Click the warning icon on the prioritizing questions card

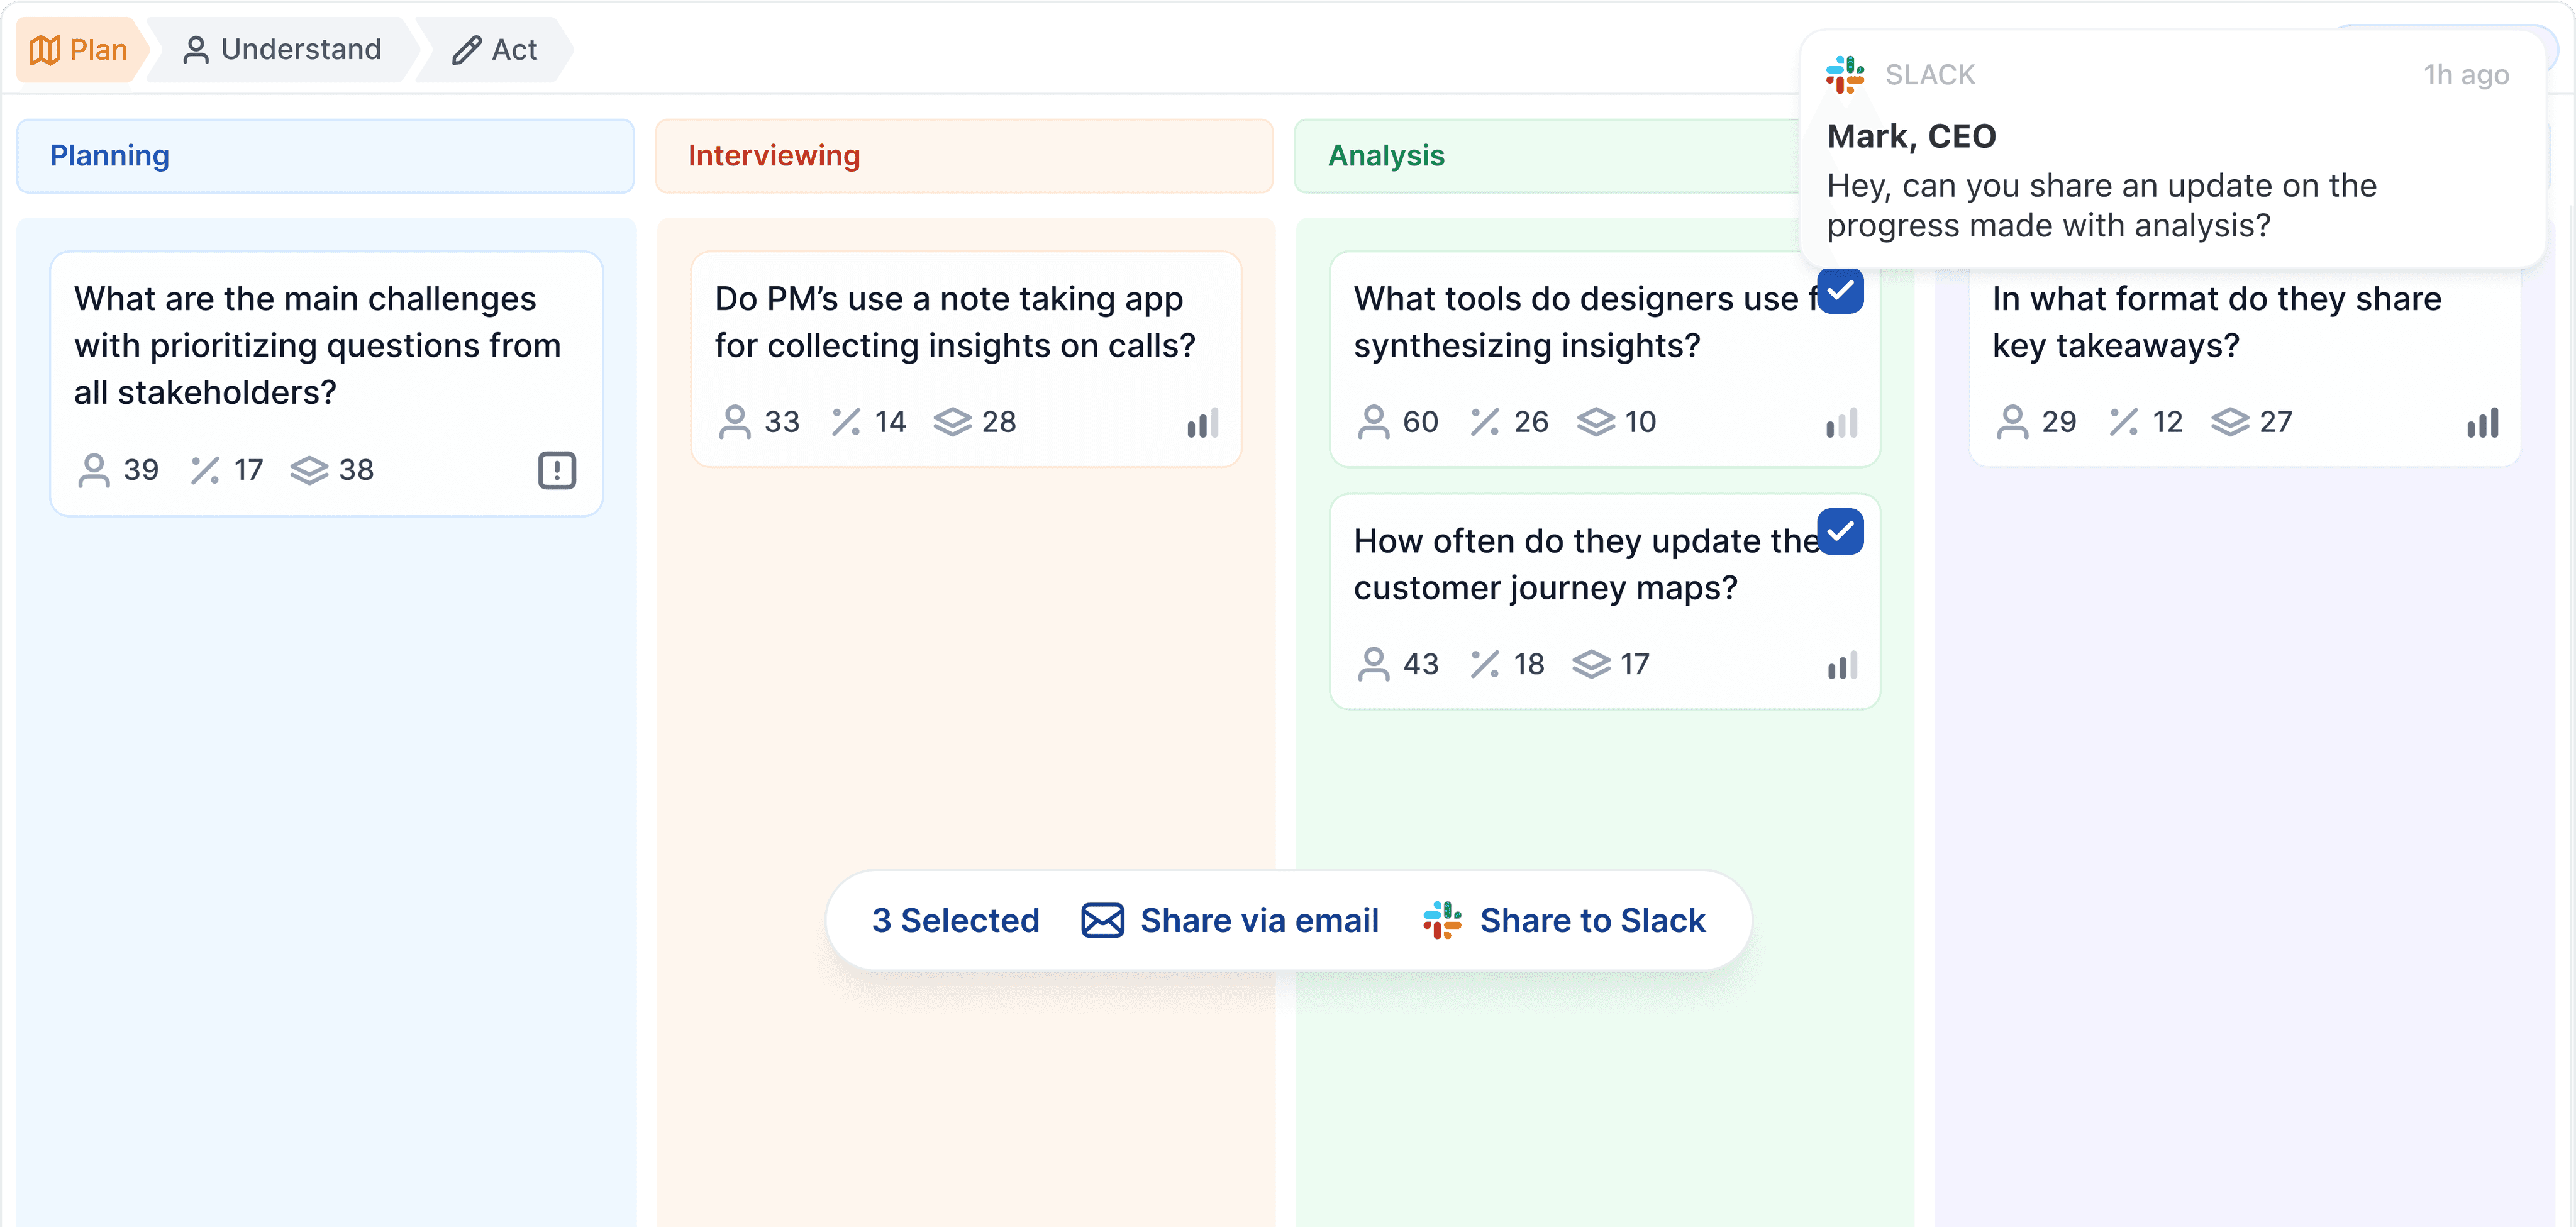(556, 470)
